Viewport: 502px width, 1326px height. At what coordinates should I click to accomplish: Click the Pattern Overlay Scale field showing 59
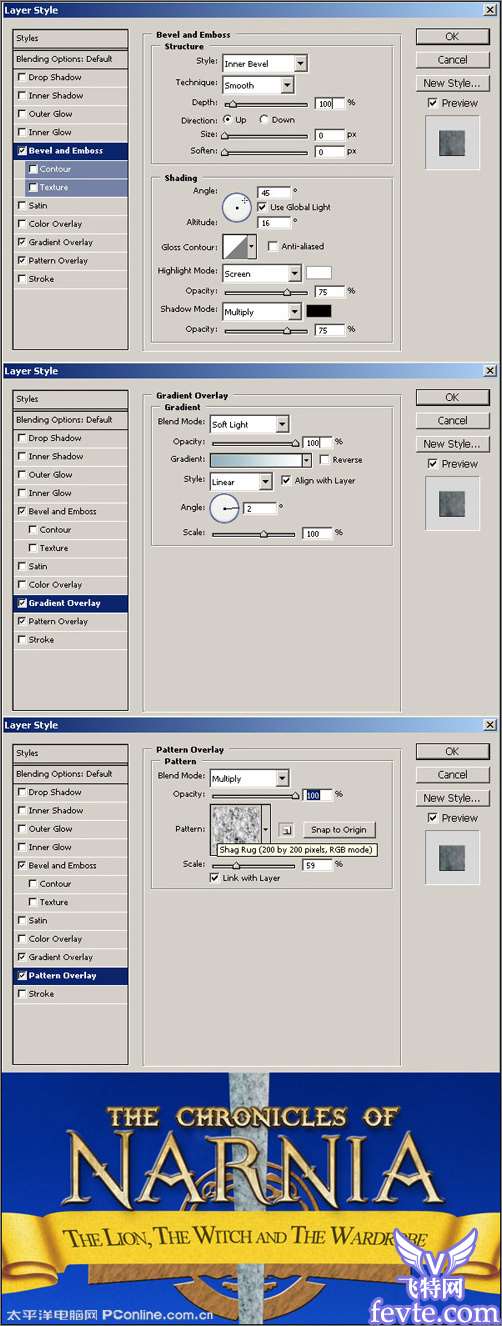coord(317,865)
